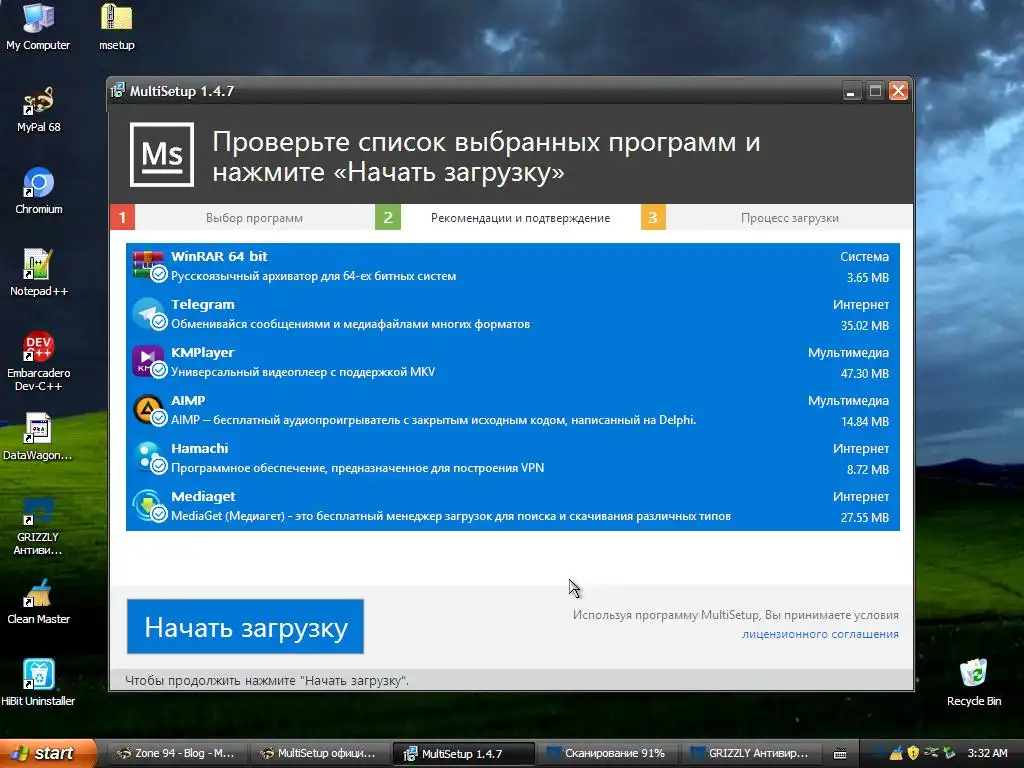Click the yellow shield tray icon
The image size is (1024, 768).
(913, 753)
